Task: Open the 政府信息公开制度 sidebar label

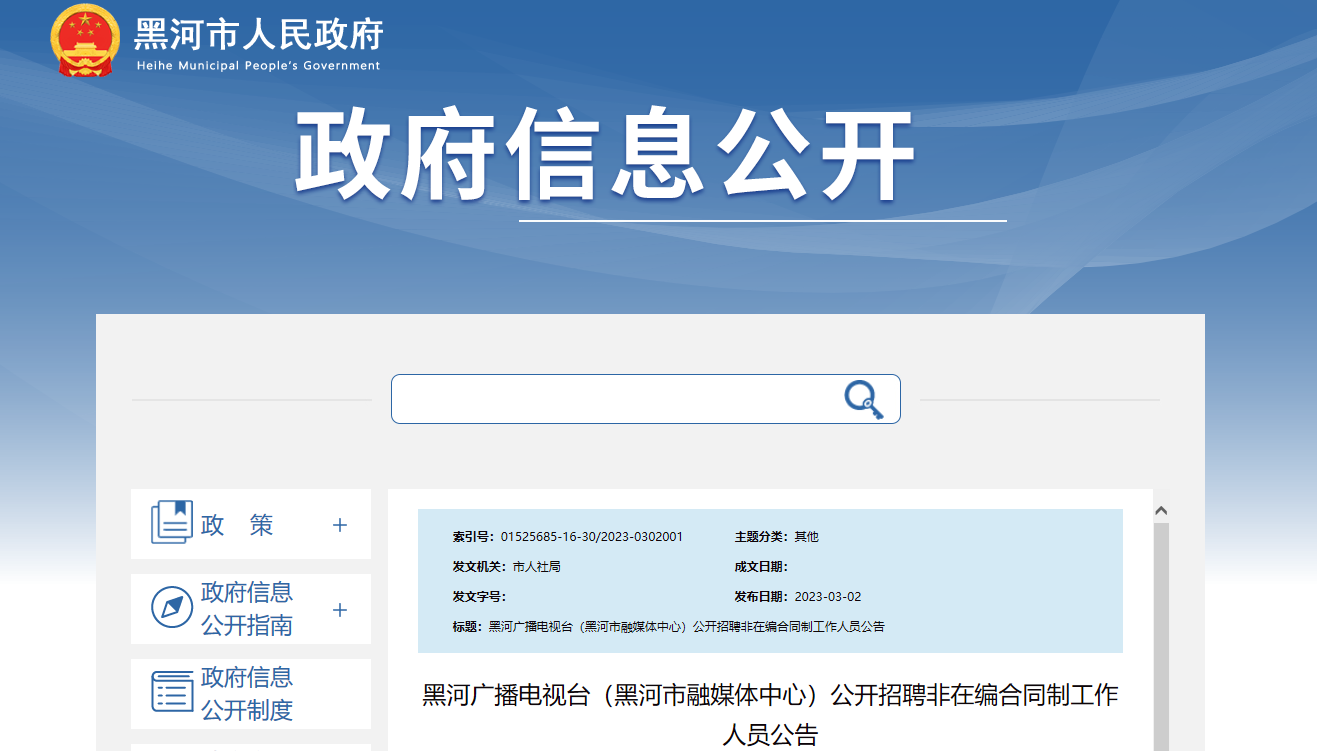Action: (x=247, y=693)
